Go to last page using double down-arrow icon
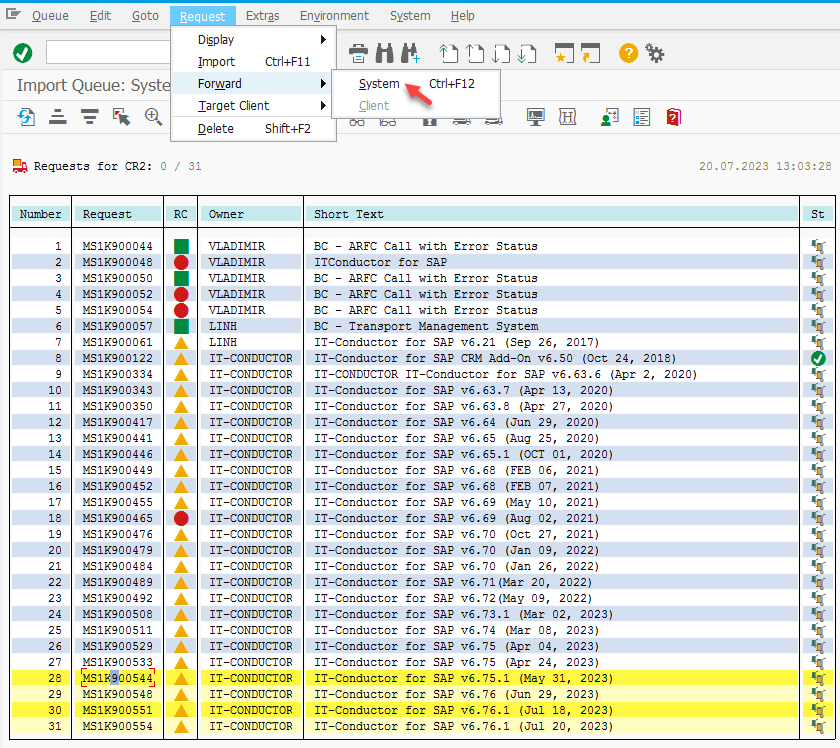The image size is (840, 748). pyautogui.click(x=527, y=53)
